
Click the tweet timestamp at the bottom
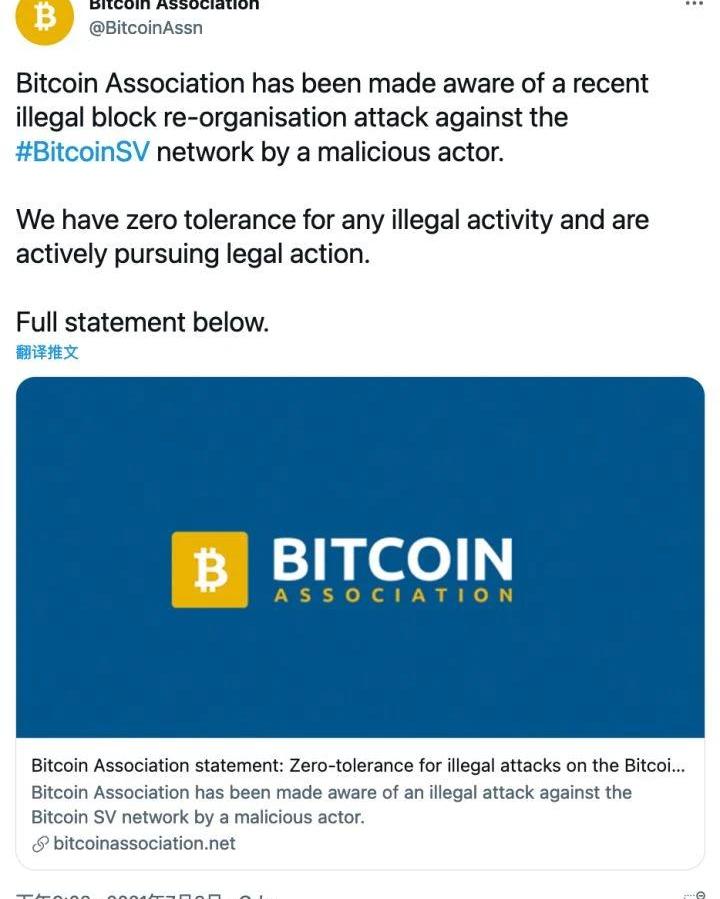(x=140, y=895)
